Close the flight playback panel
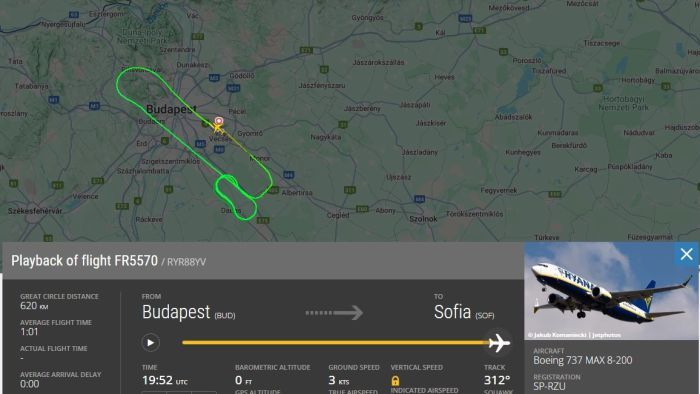The image size is (700, 394). pyautogui.click(x=687, y=254)
